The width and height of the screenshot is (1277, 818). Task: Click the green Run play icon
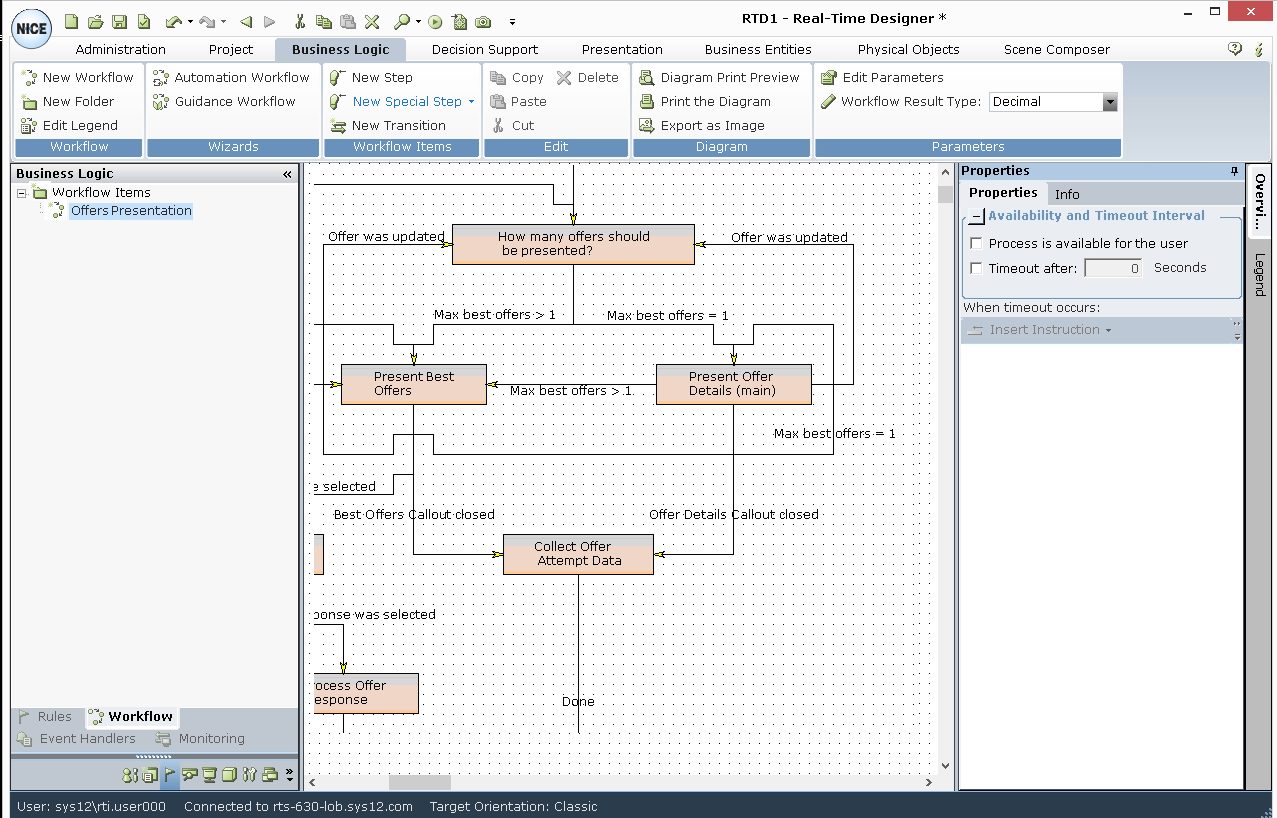[435, 21]
